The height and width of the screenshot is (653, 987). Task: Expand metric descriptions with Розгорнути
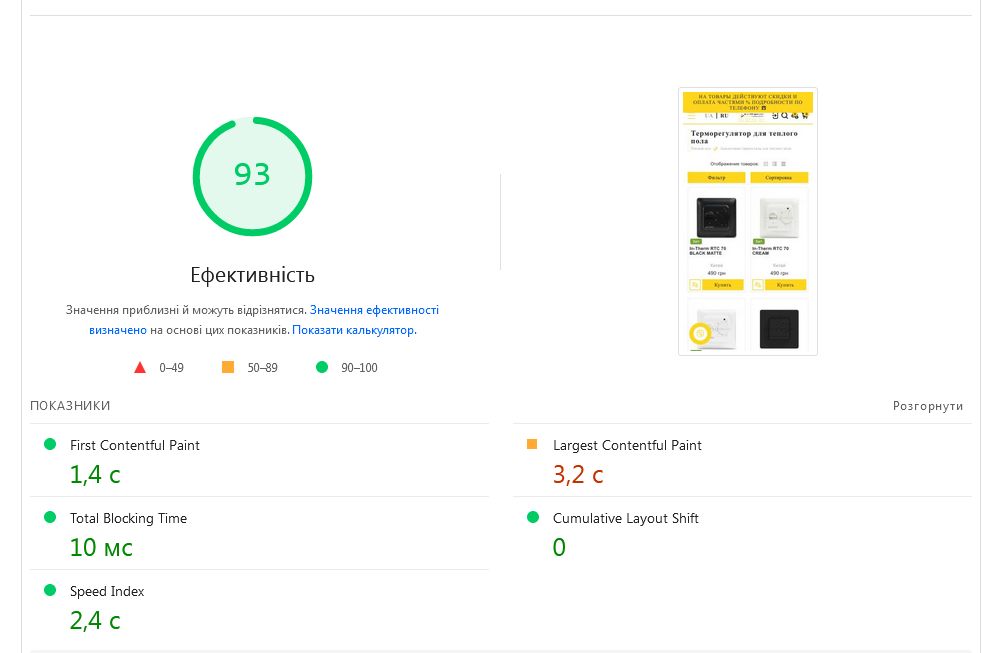point(928,406)
